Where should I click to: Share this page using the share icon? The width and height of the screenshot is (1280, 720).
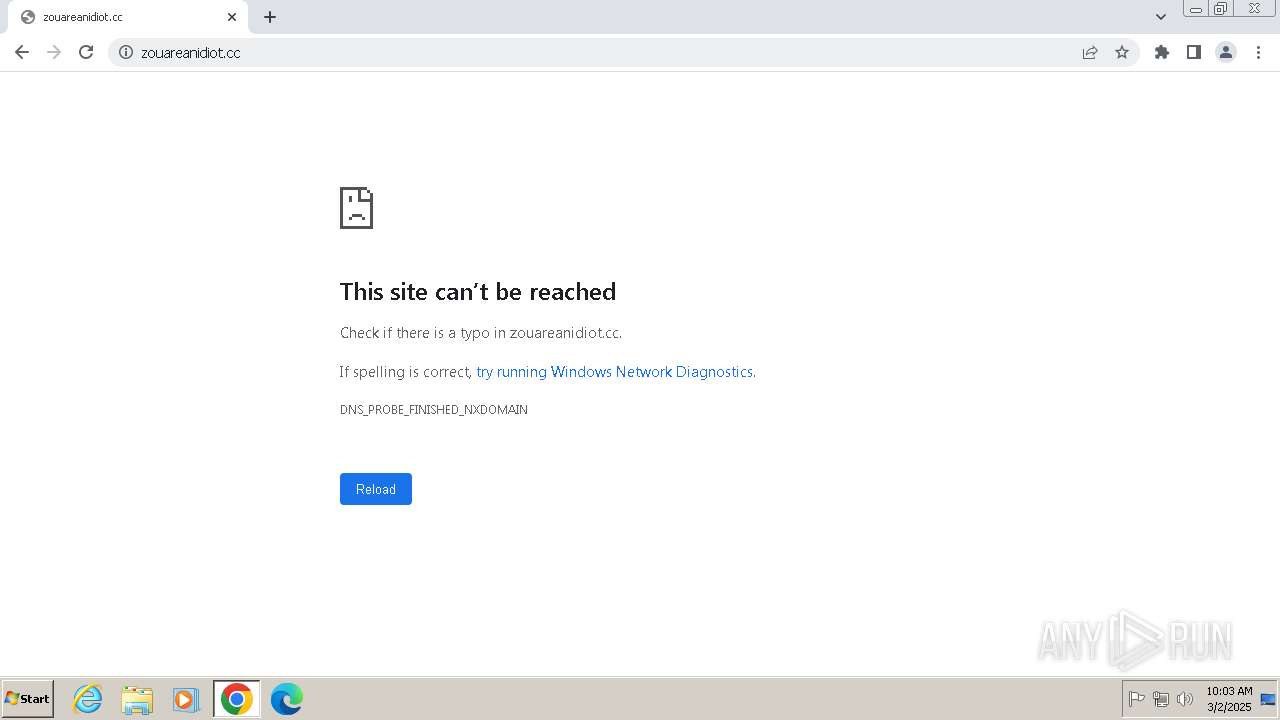coord(1090,52)
